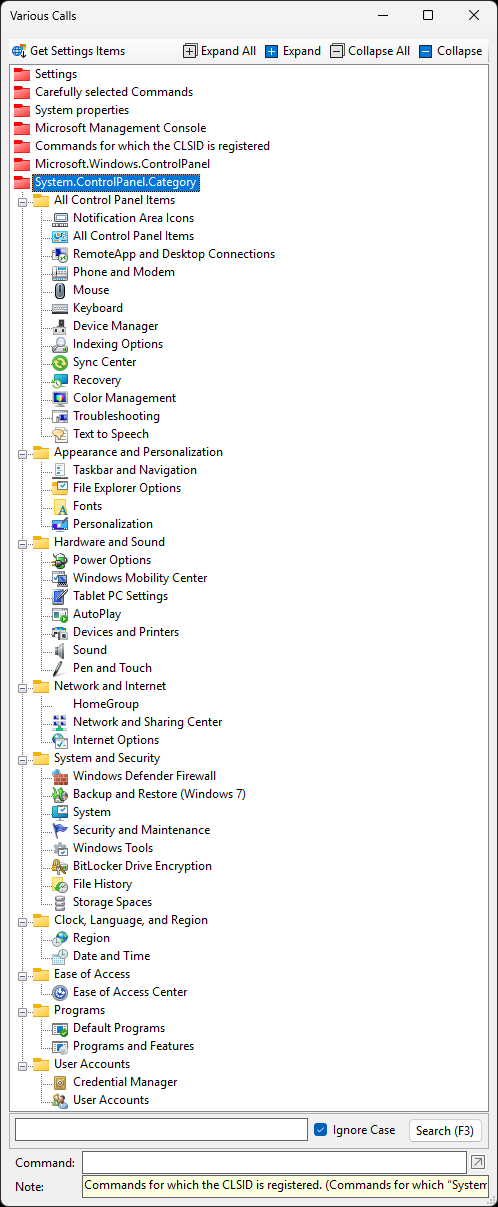Click the RemoteApp and Desktop Connections icon

tap(60, 254)
